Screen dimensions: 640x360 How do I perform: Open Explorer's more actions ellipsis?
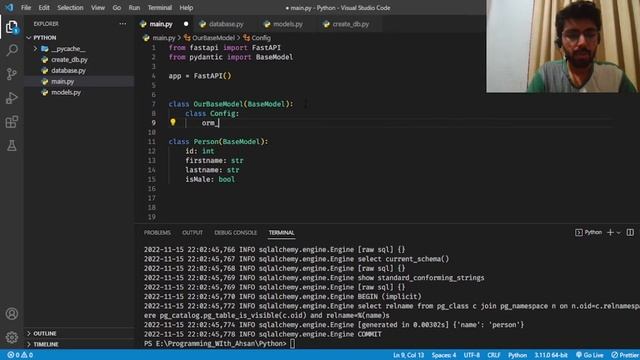pyautogui.click(x=122, y=24)
